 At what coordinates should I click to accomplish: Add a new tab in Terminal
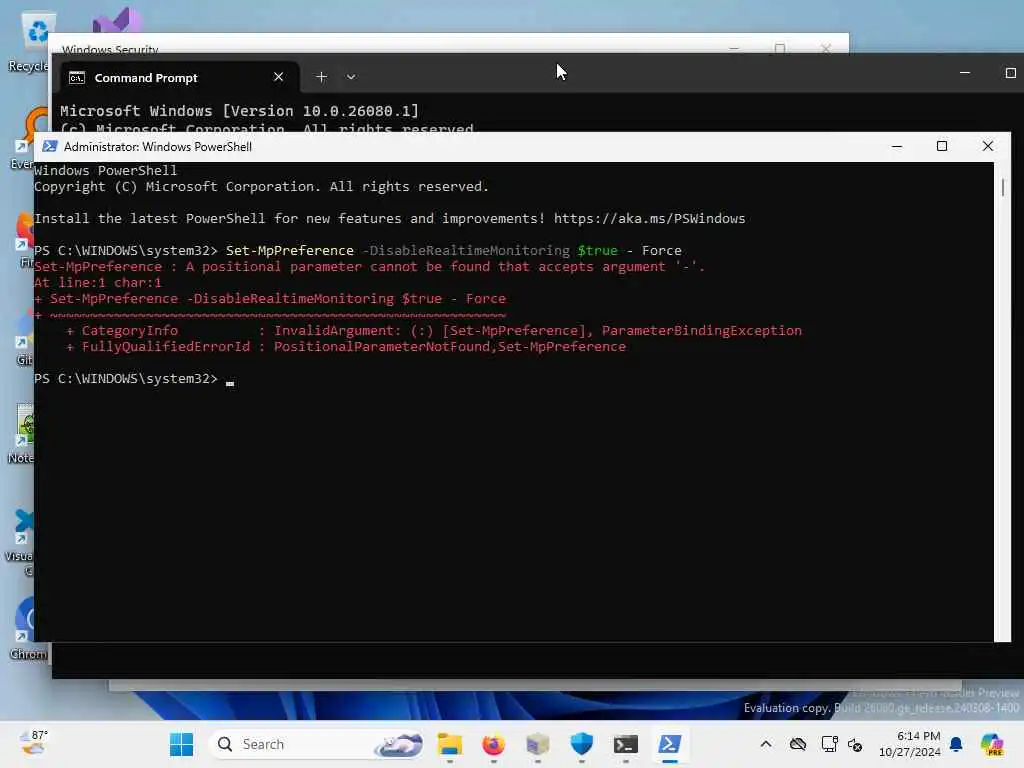321,77
